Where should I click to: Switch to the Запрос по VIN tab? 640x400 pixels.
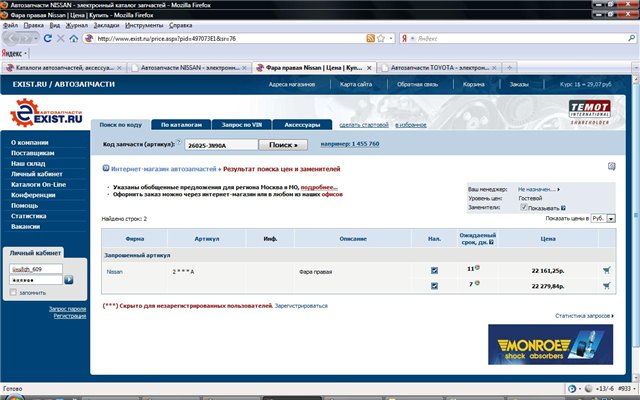(x=242, y=125)
